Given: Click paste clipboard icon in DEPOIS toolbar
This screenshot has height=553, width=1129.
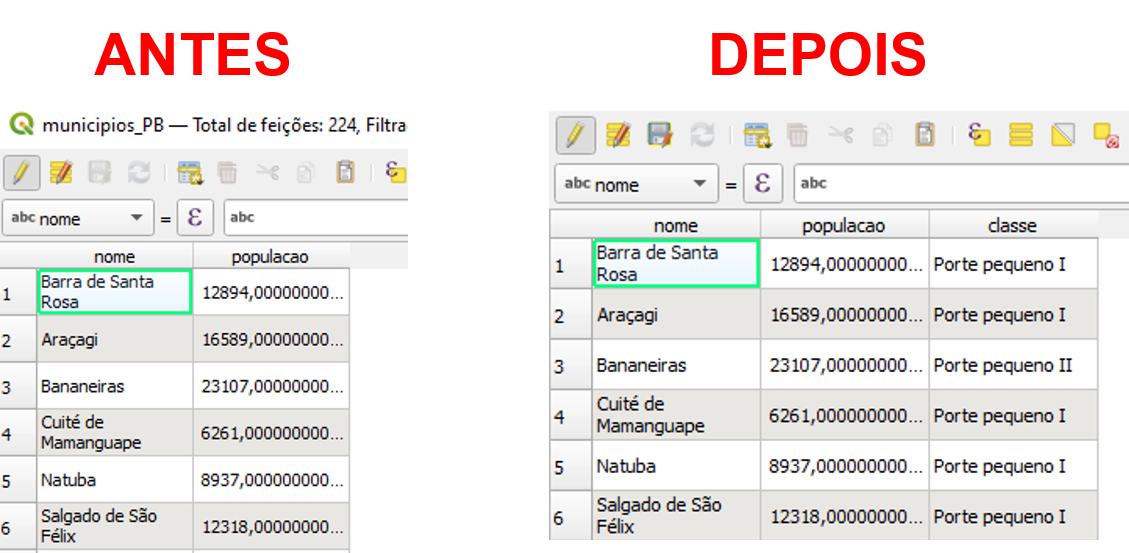Looking at the screenshot, I should point(926,136).
